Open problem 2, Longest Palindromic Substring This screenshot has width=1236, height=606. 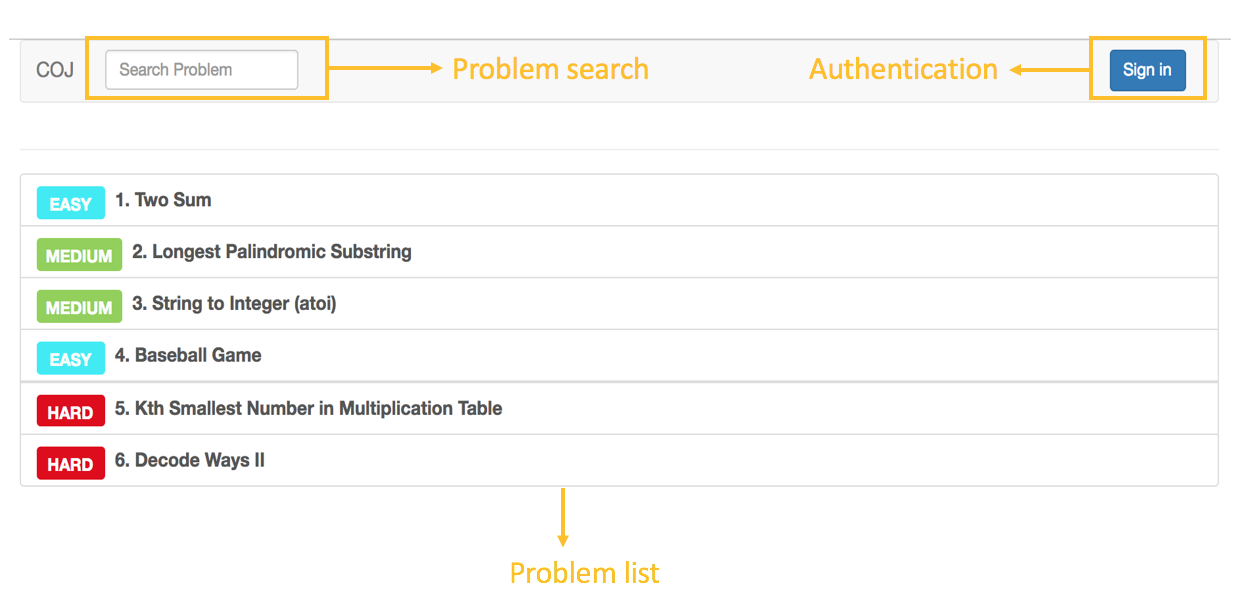point(268,252)
